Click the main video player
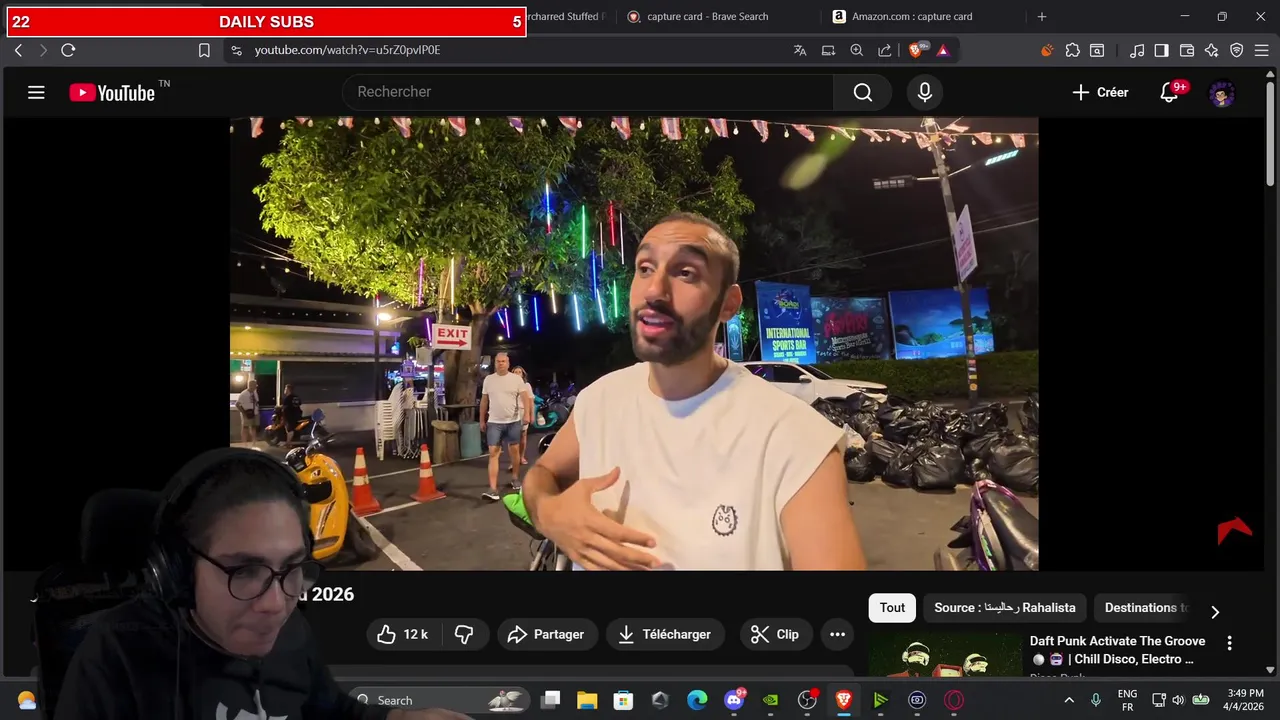 click(x=634, y=343)
